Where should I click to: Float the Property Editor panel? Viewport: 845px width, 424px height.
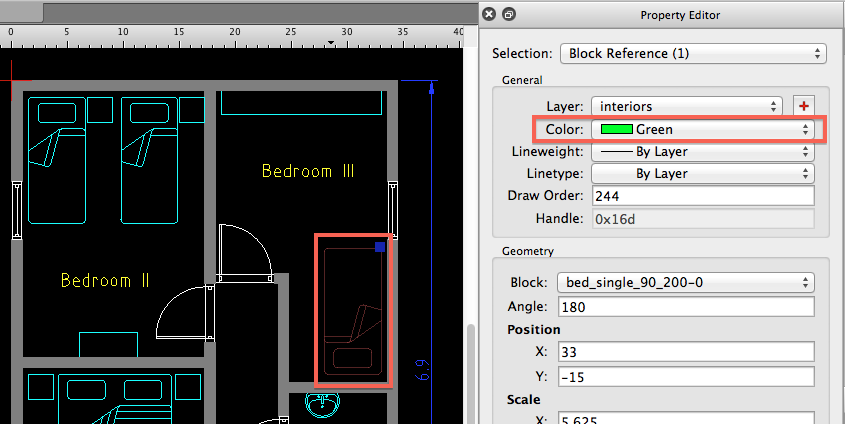508,15
